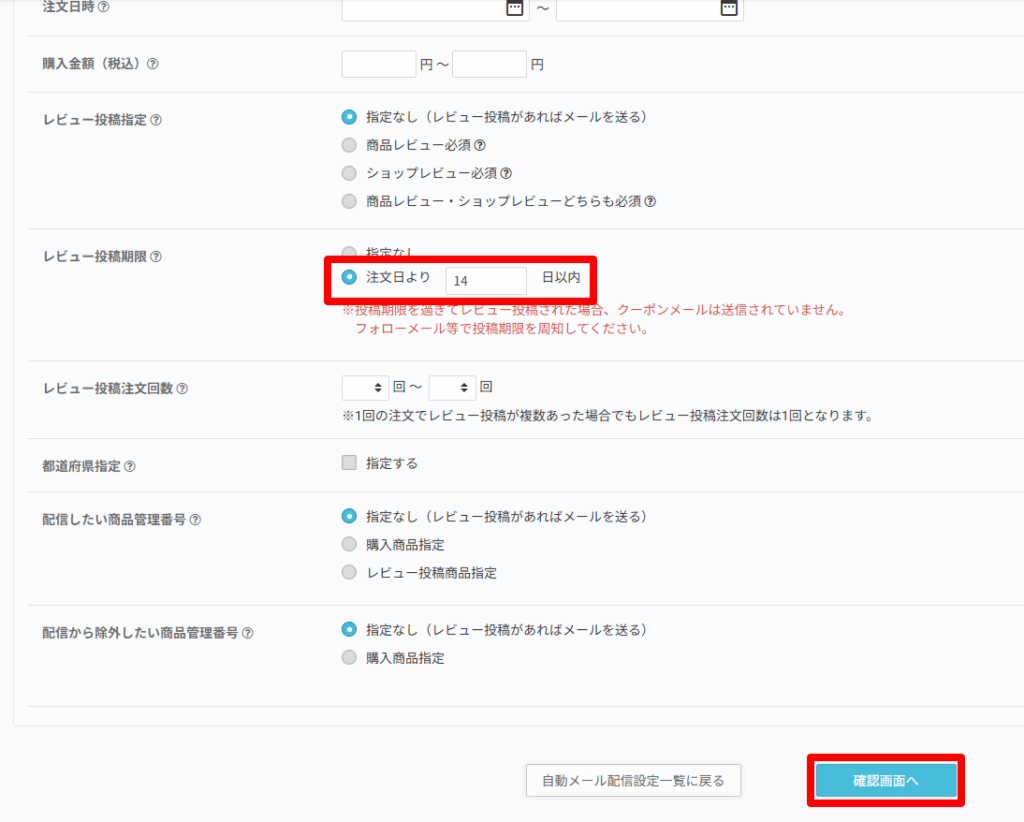Click the 注文日より days input field

[x=486, y=281]
